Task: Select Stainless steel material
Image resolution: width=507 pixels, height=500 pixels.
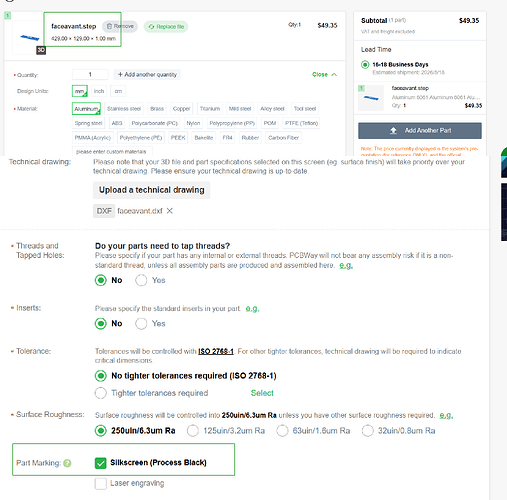Action: coord(124,109)
